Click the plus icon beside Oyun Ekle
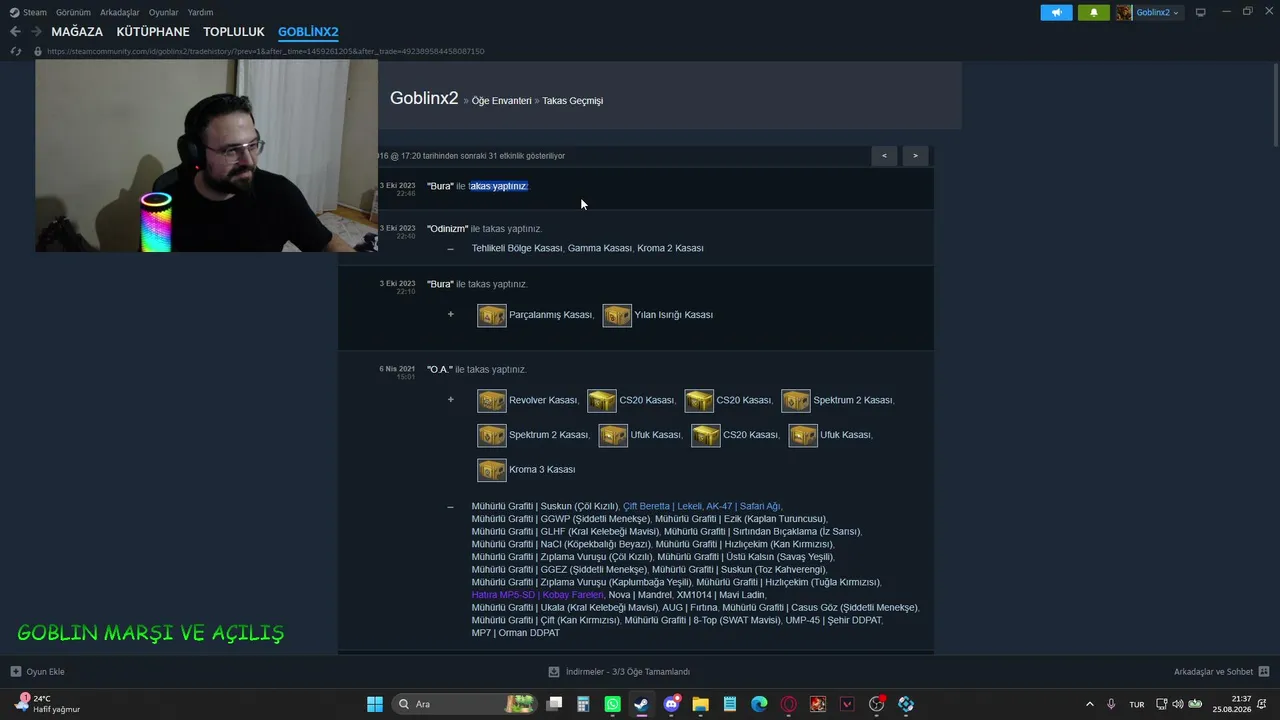1280x720 pixels. click(x=16, y=672)
